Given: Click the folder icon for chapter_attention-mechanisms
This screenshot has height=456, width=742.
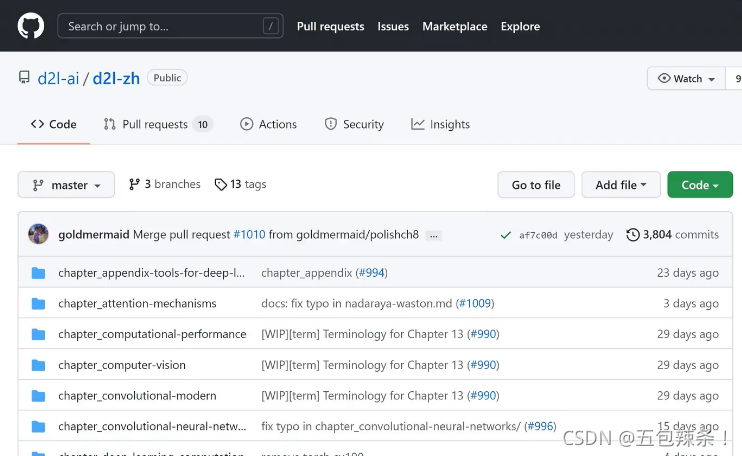Looking at the screenshot, I should pos(38,304).
